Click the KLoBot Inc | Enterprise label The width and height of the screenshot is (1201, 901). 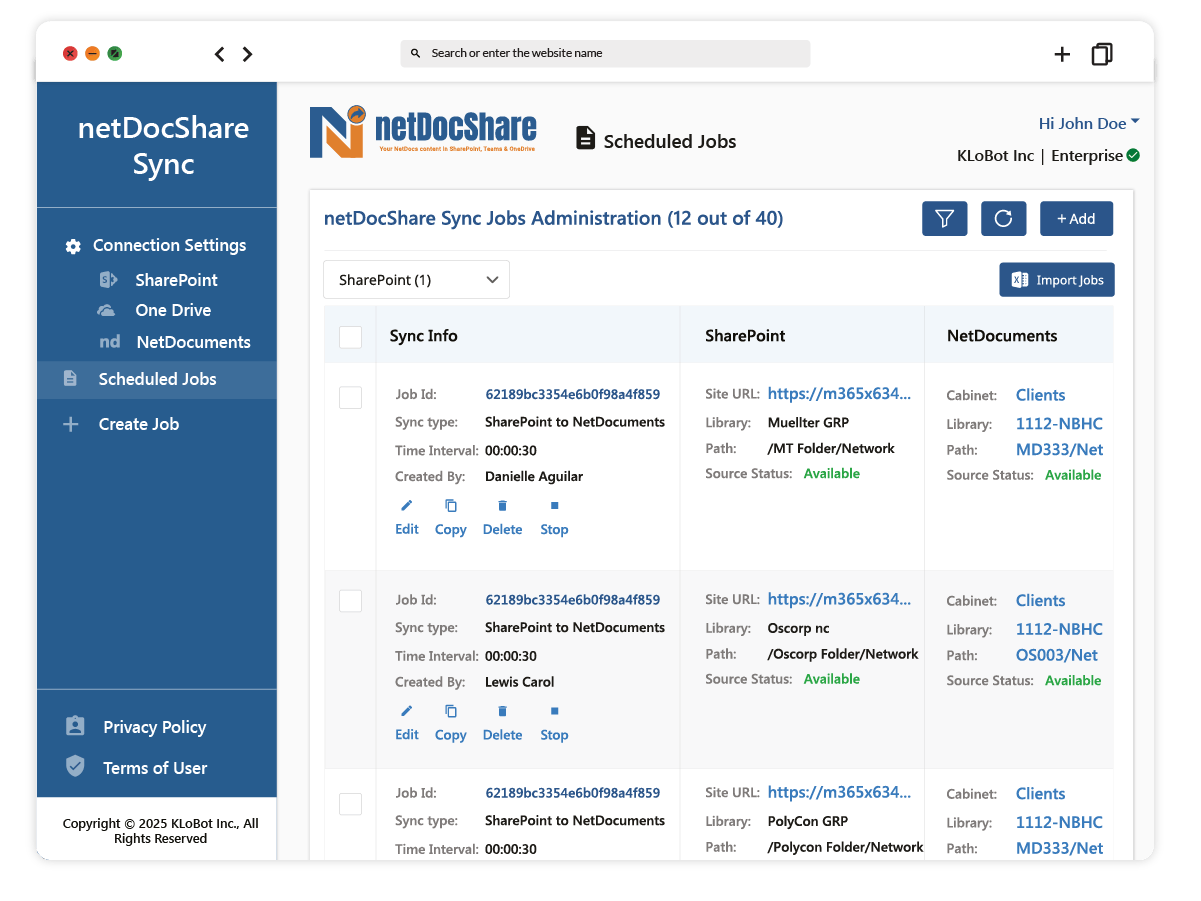(x=1040, y=156)
